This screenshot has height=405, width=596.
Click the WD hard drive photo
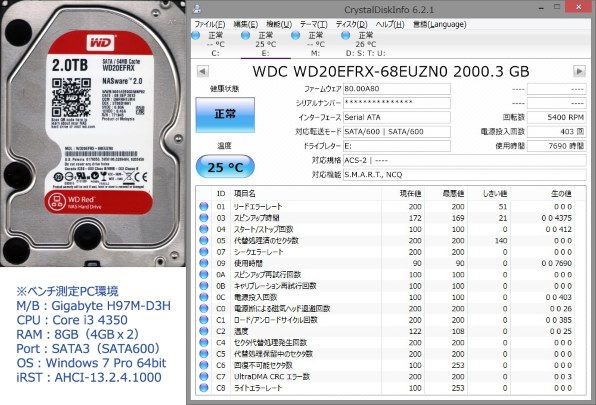pyautogui.click(x=93, y=133)
